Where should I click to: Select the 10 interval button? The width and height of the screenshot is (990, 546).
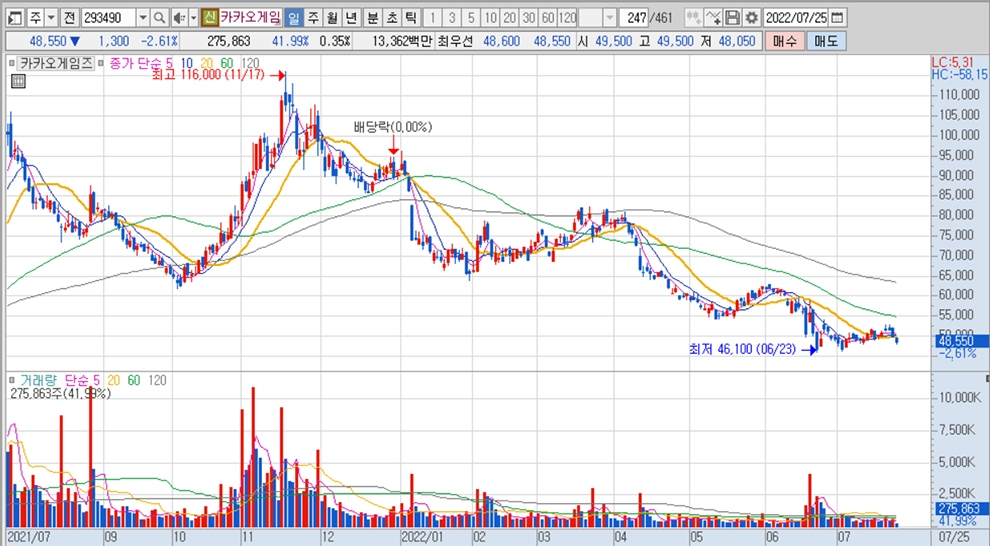click(x=491, y=18)
